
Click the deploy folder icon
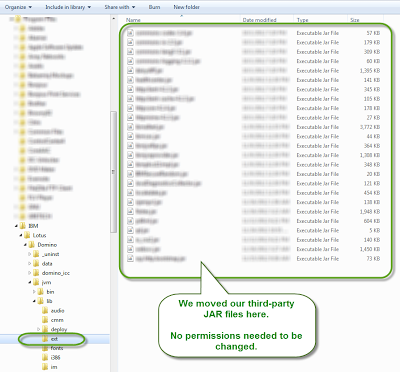coord(45,329)
